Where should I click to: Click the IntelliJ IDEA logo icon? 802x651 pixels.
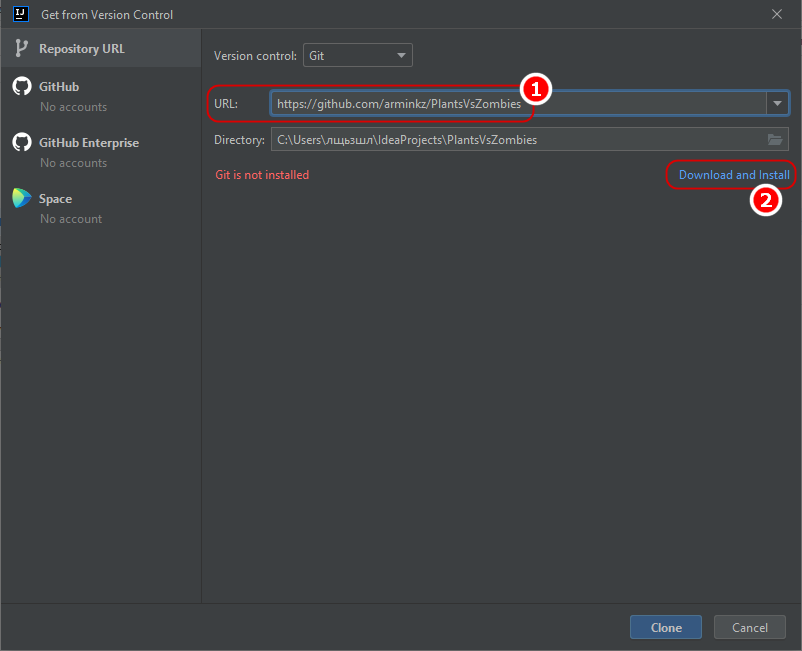(x=21, y=14)
